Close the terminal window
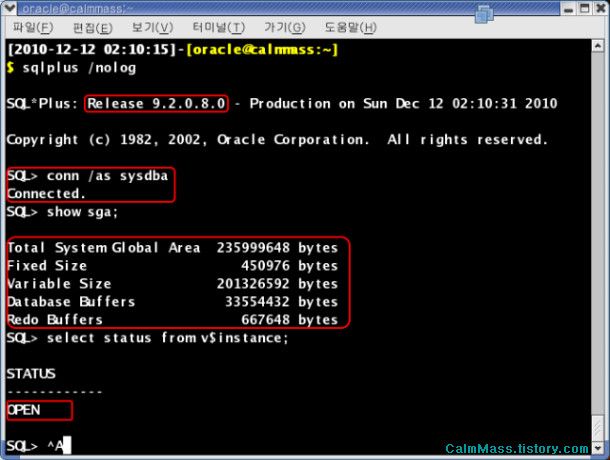This screenshot has height=460, width=610. 601,9
